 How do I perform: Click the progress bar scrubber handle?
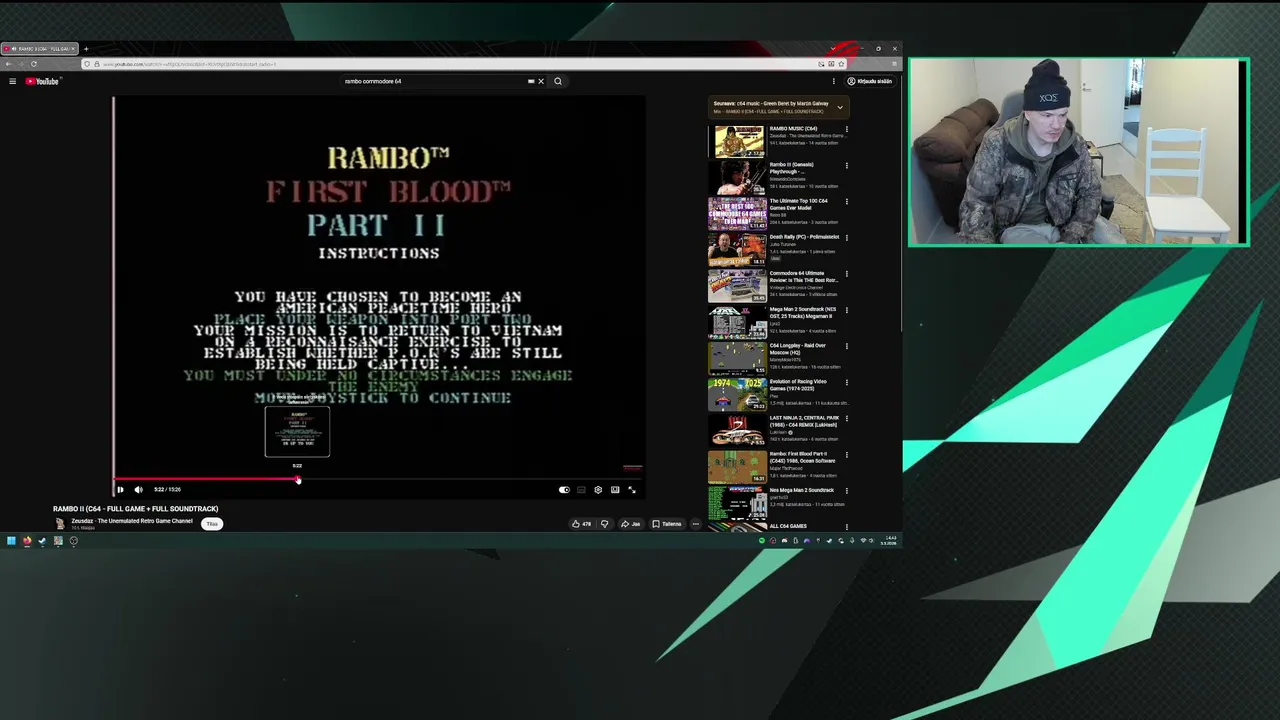click(297, 479)
